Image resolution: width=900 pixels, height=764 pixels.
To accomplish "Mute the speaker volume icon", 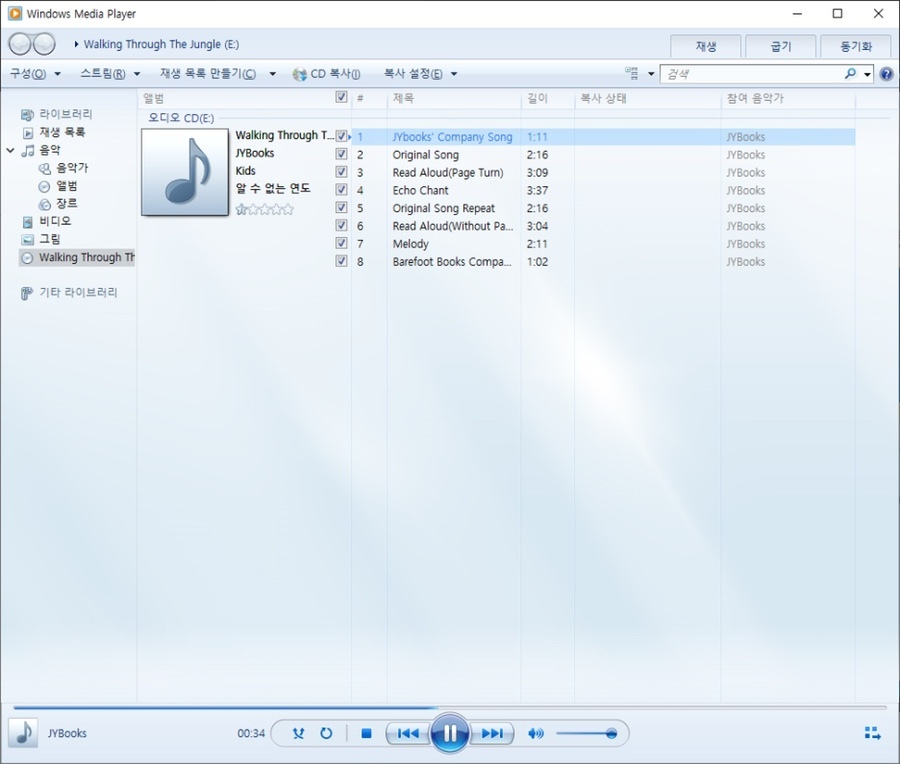I will [536, 733].
